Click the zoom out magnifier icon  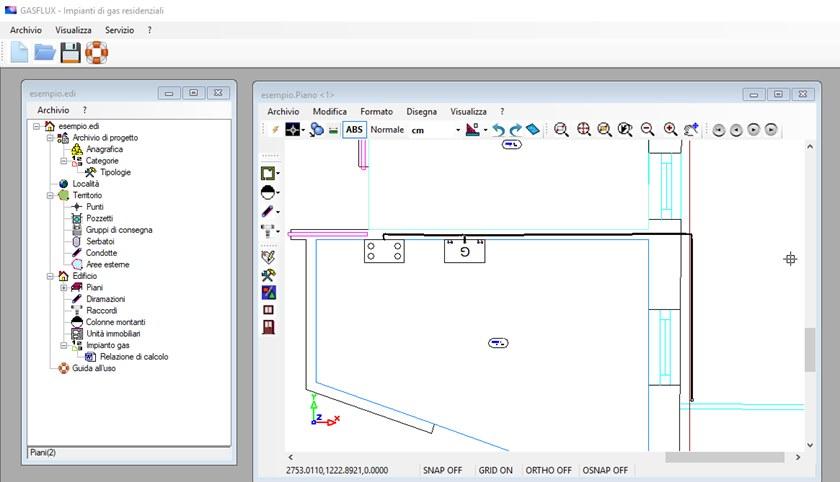tap(648, 129)
